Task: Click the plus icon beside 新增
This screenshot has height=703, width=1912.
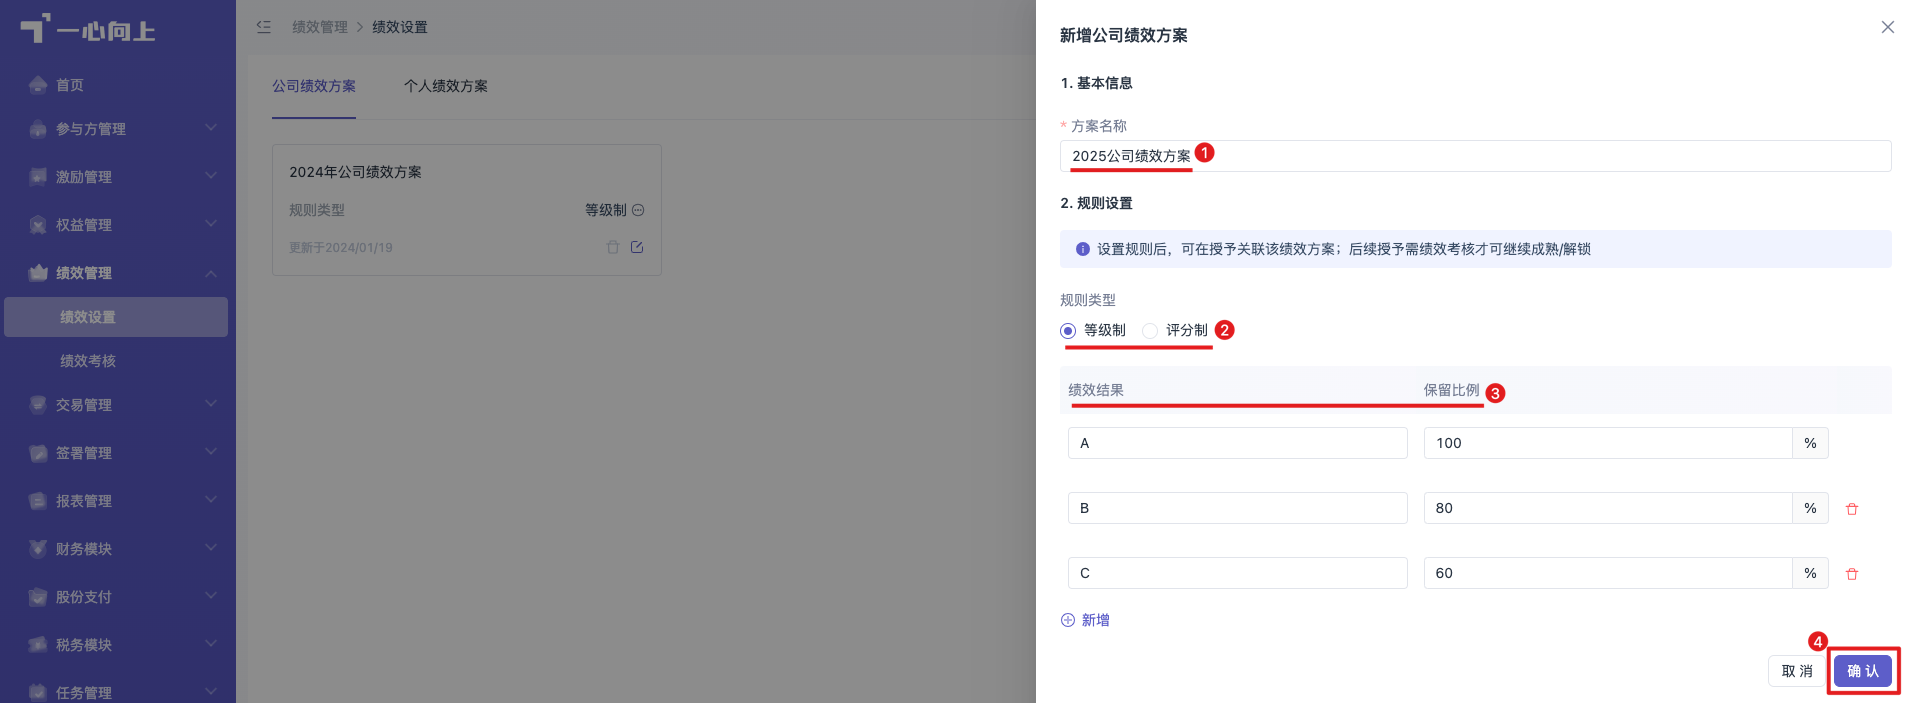Action: click(1068, 620)
